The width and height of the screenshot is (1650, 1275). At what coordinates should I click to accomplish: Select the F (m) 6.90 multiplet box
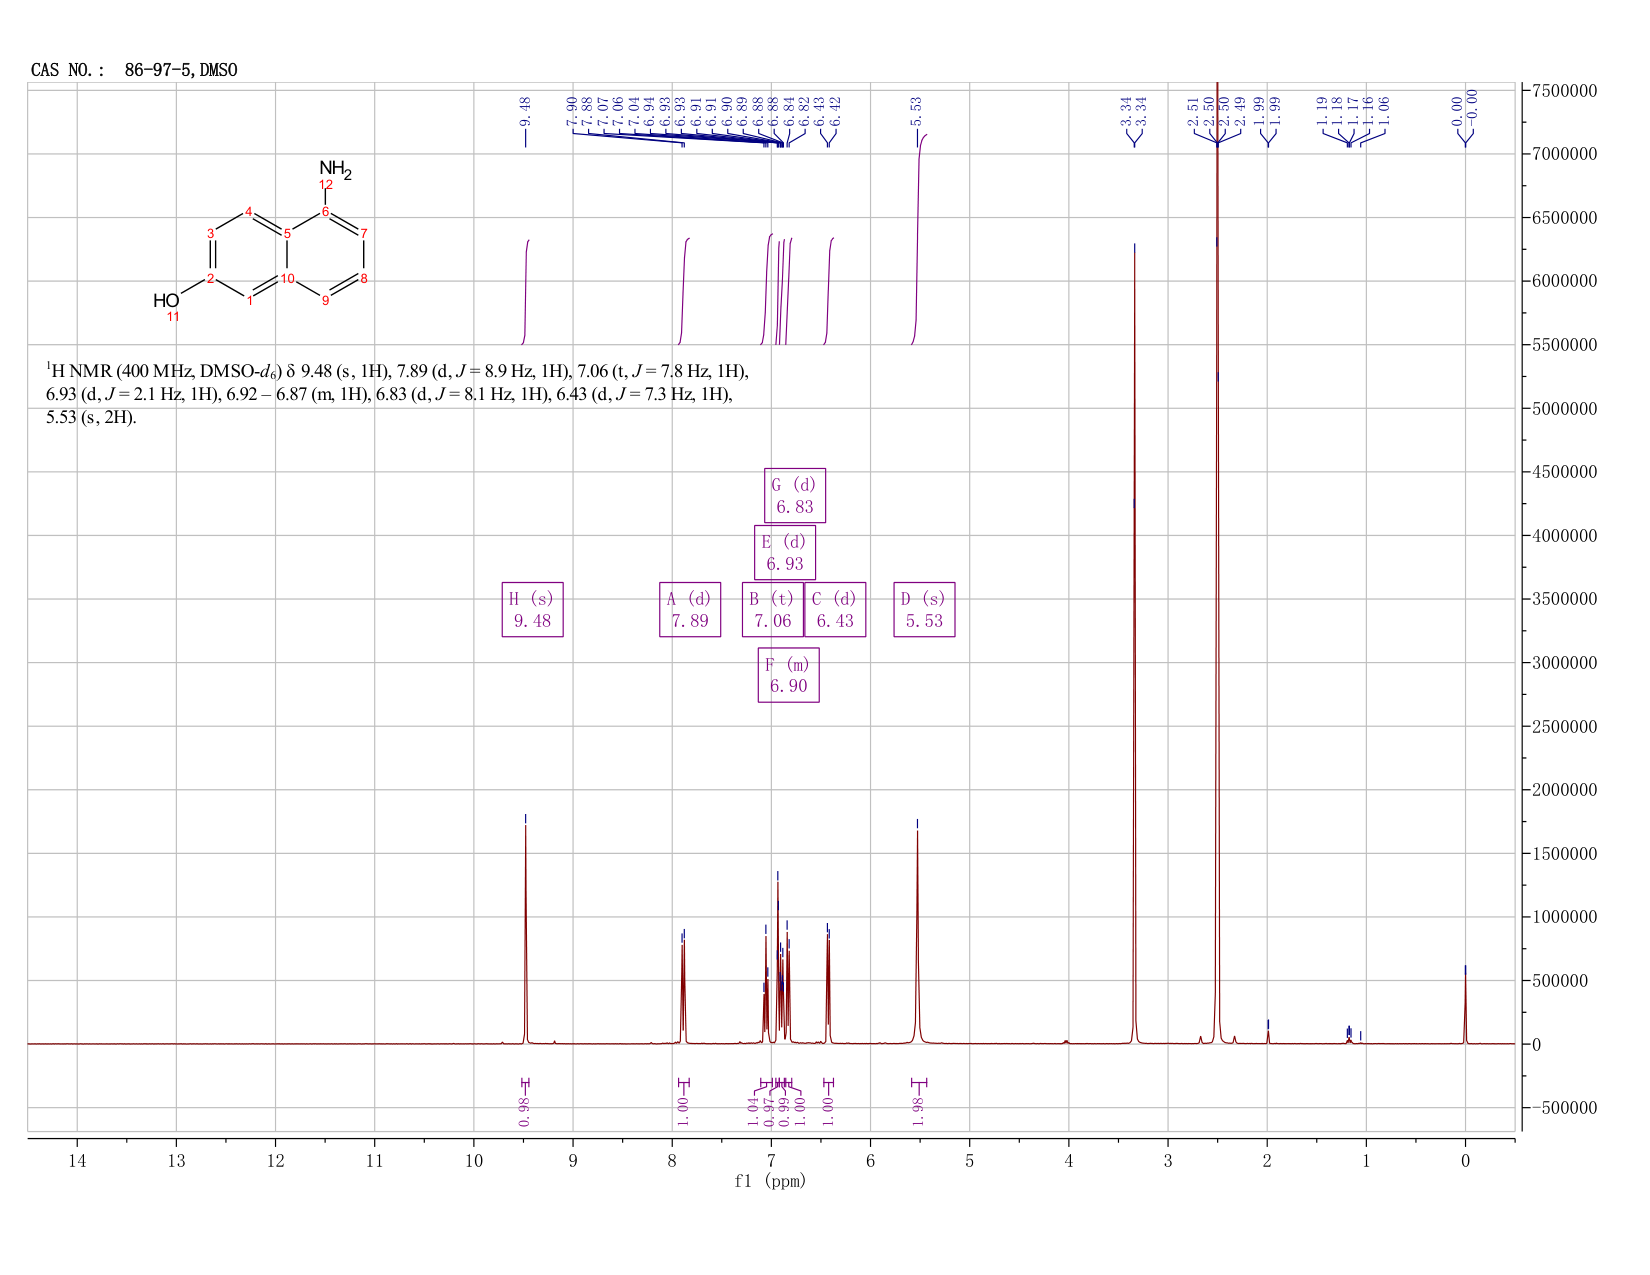coord(789,676)
